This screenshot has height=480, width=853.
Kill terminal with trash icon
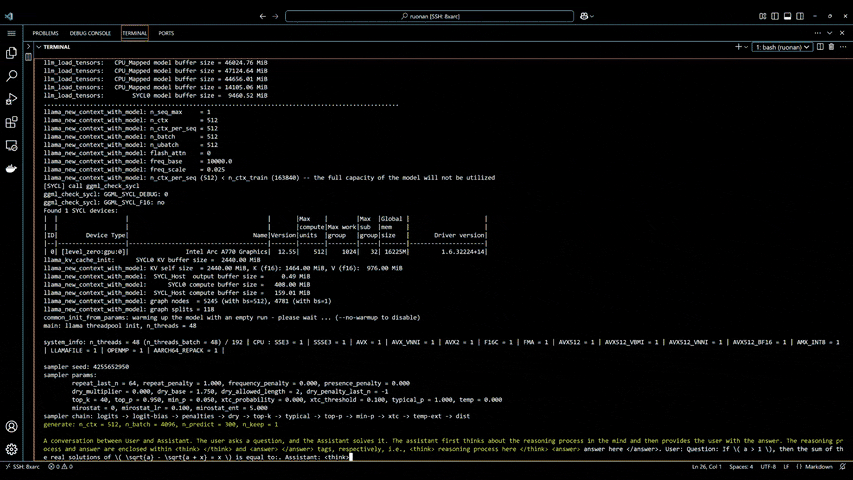831,47
